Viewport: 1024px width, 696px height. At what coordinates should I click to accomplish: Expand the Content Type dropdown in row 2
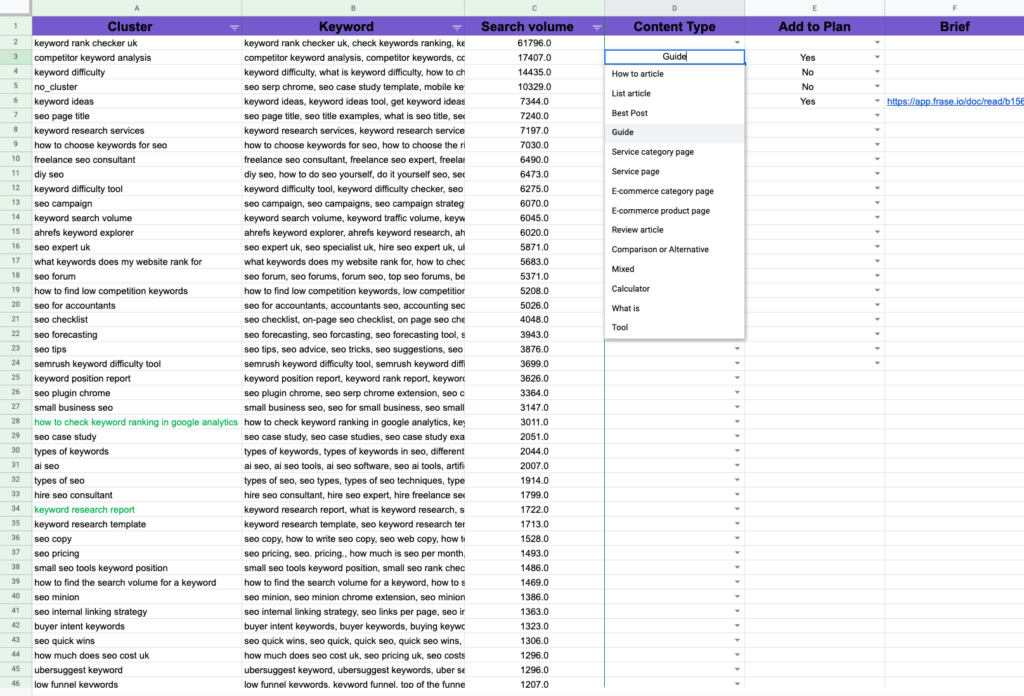[737, 43]
